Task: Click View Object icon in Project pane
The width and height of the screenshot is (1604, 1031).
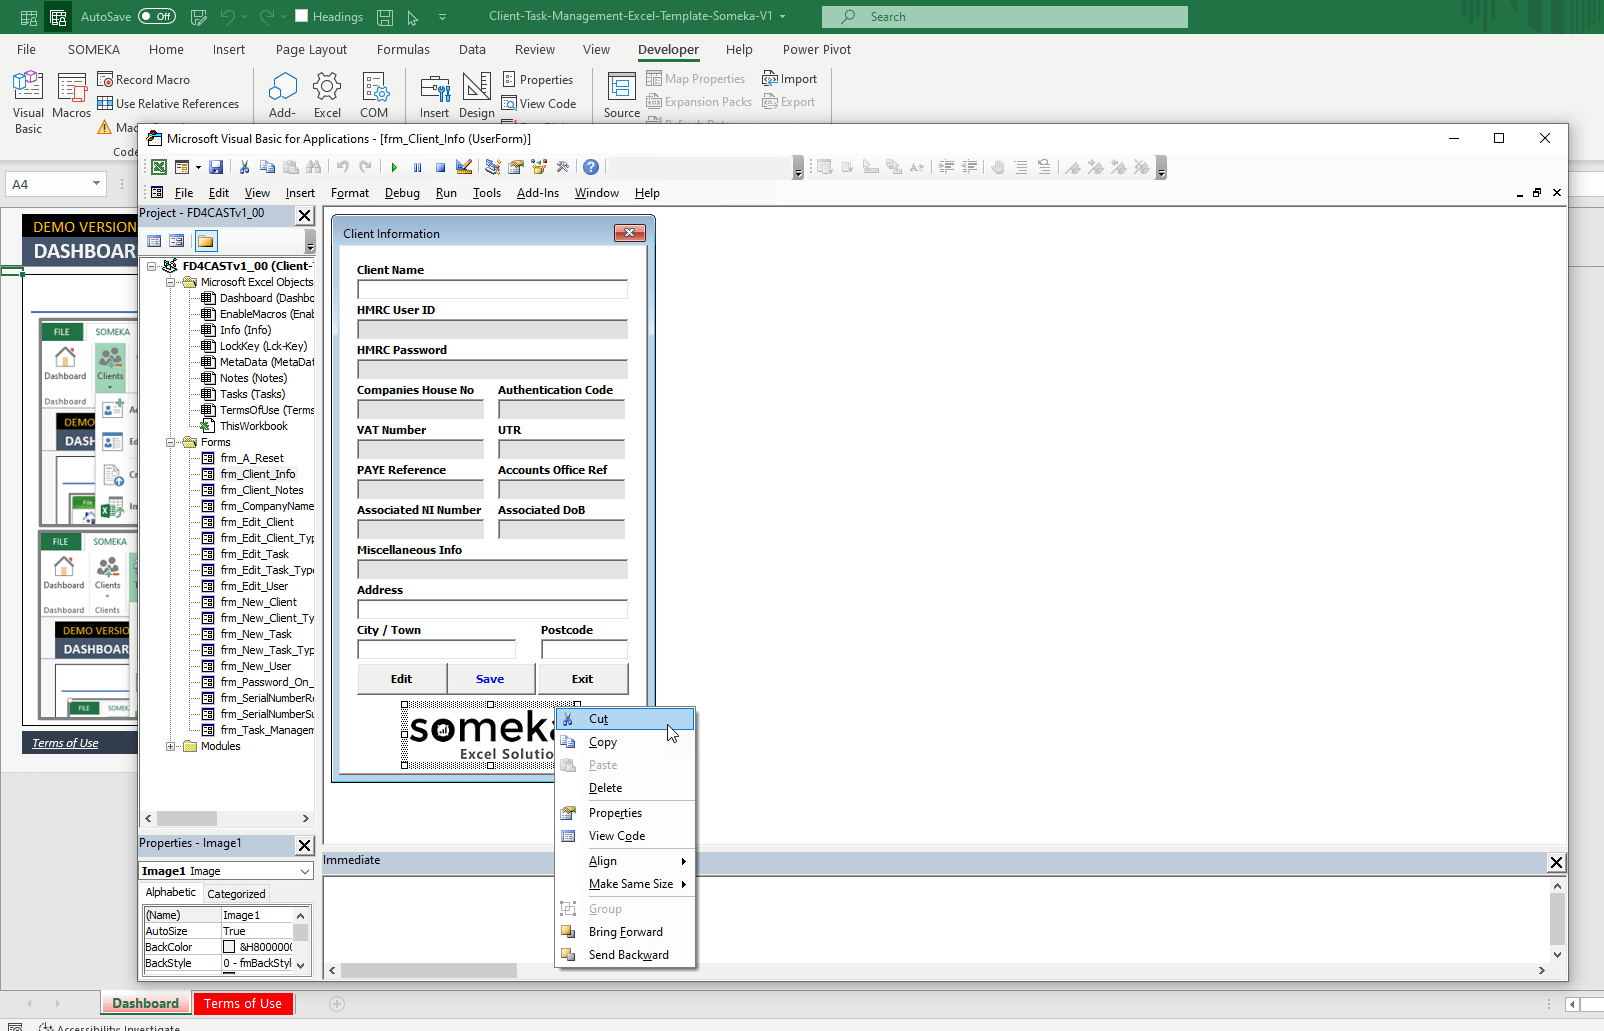Action: click(177, 241)
